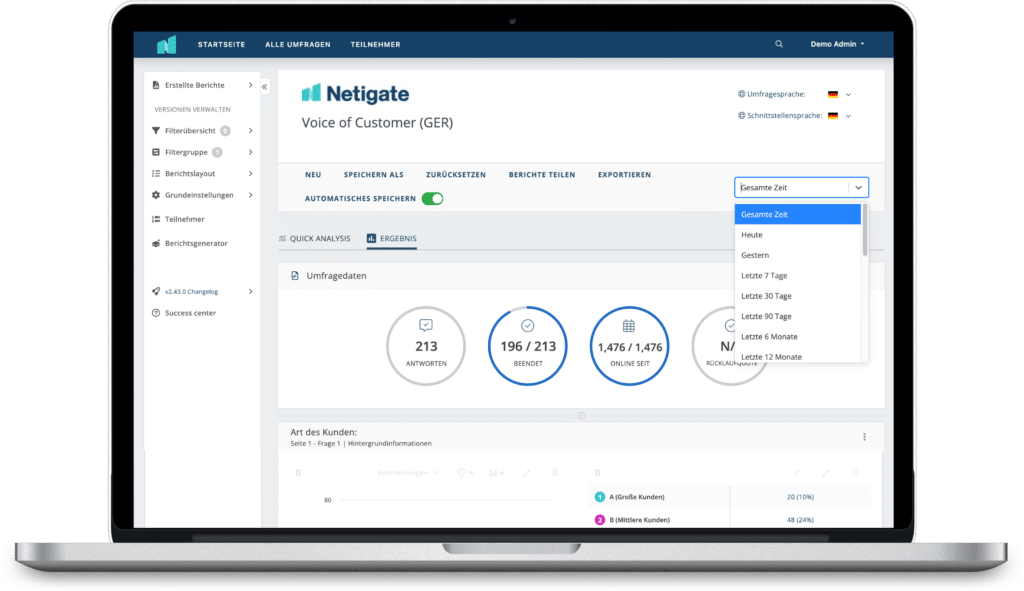This screenshot has width=1024, height=591.
Task: Expand the Changelog chevron
Action: point(250,291)
